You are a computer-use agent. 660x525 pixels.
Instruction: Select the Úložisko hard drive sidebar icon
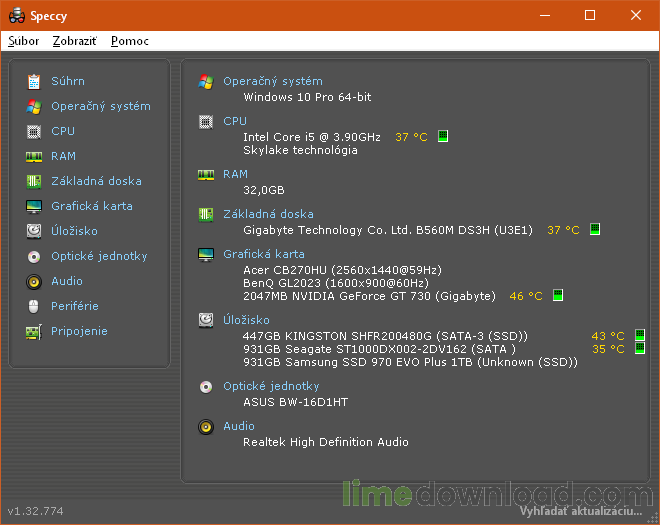pos(33,231)
